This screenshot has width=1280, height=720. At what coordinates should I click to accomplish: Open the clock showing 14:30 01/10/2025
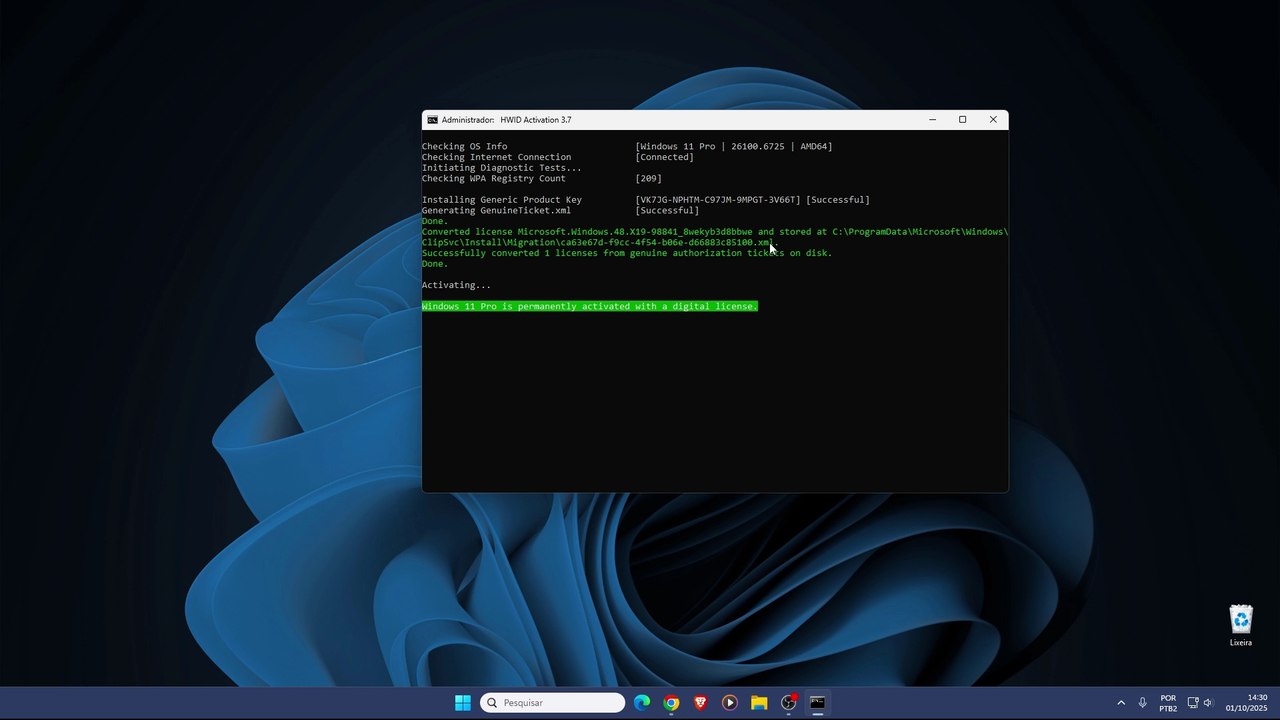coord(1247,703)
